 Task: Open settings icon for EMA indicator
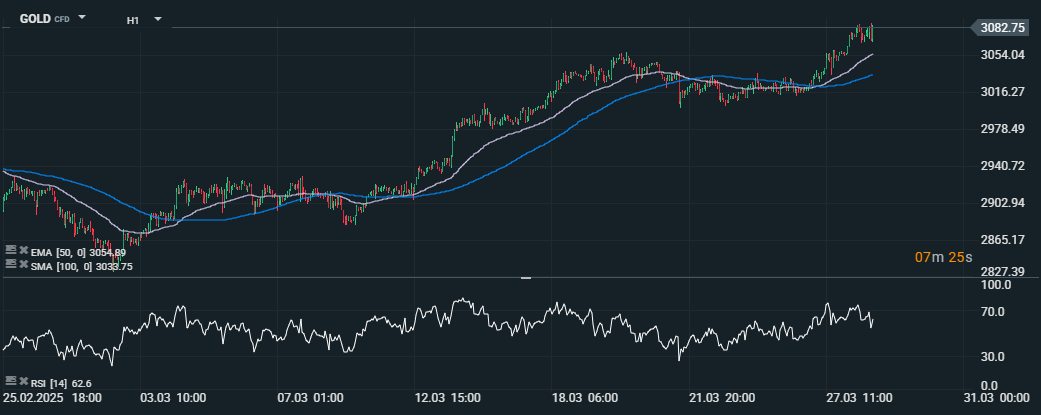[10, 250]
